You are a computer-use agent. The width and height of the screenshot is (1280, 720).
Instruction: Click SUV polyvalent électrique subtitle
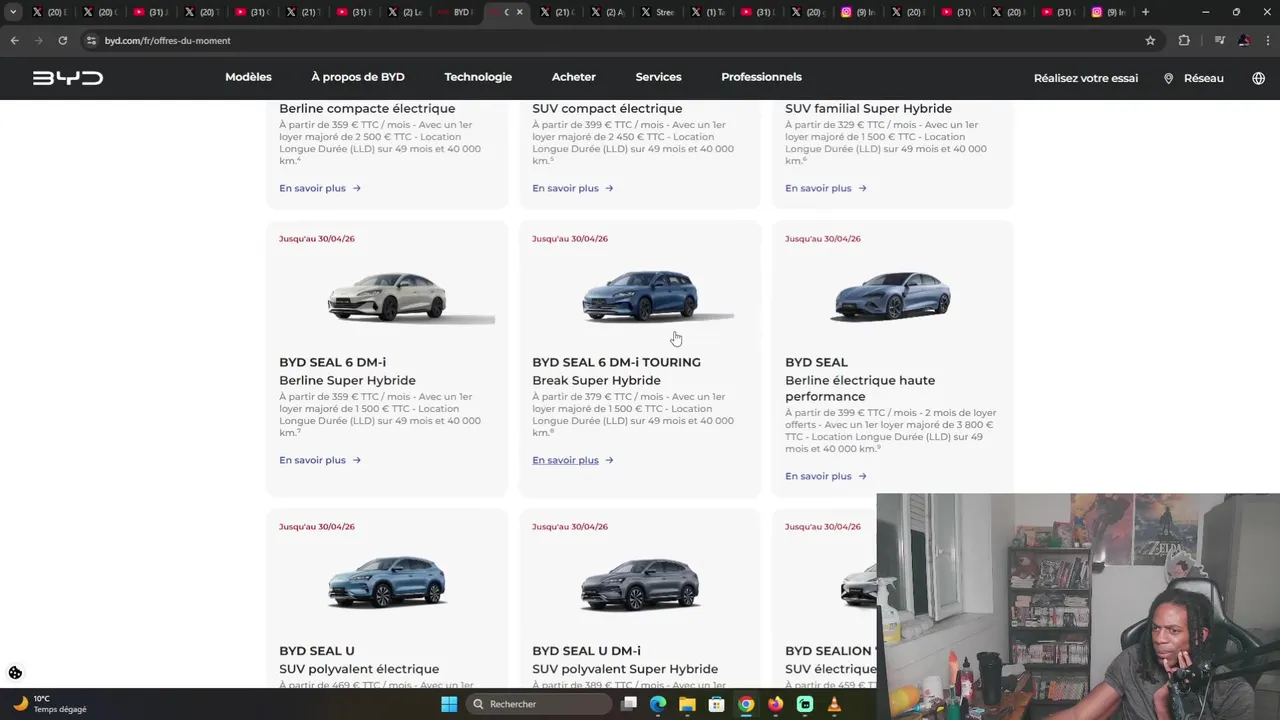(359, 669)
